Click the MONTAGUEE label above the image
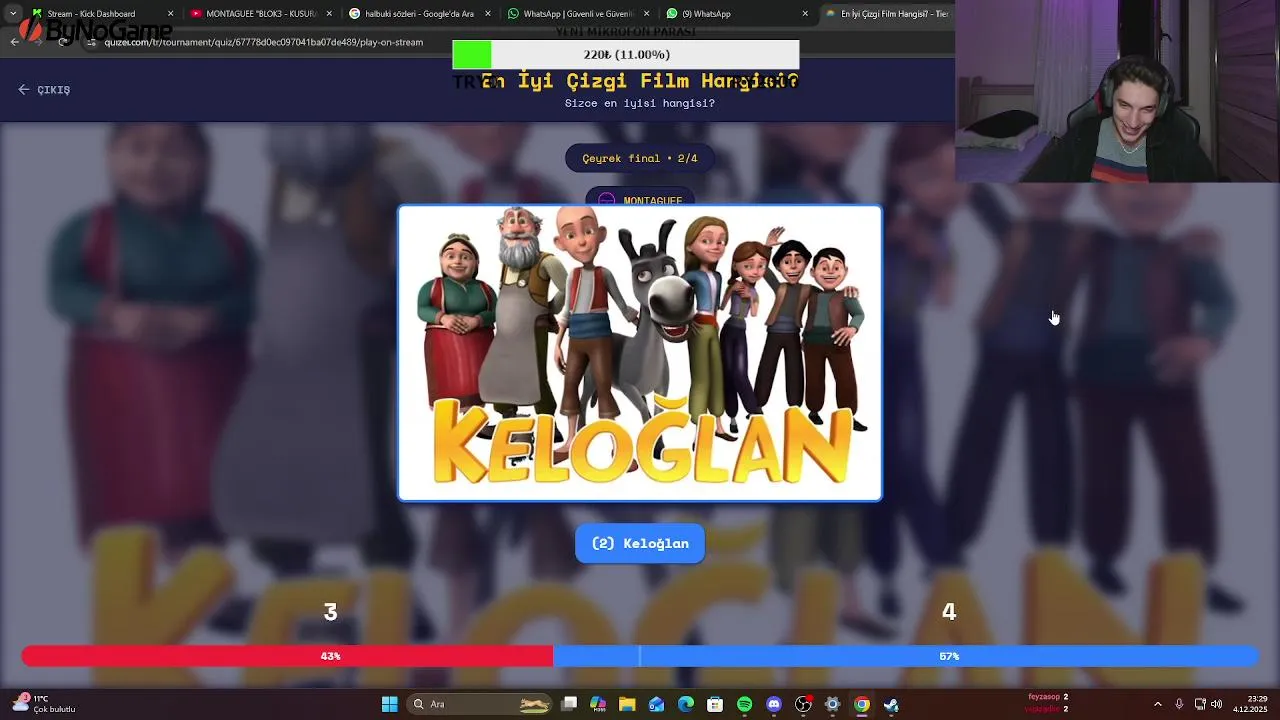 tap(640, 200)
